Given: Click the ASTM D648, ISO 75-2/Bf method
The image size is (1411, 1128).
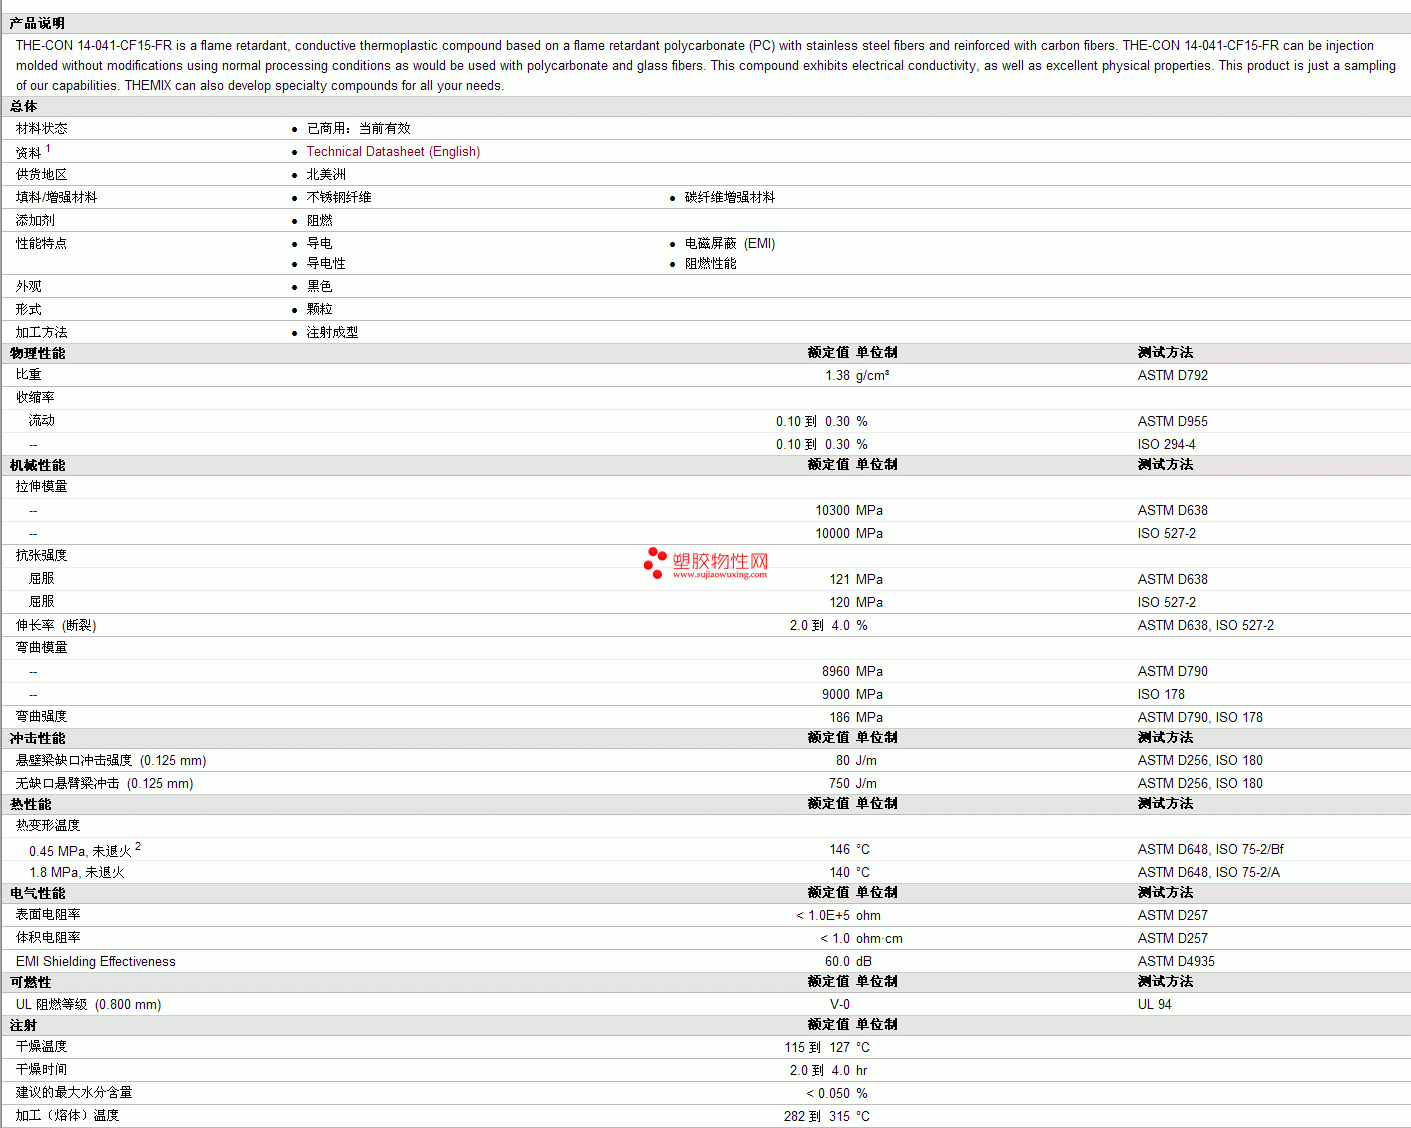Looking at the screenshot, I should (x=1211, y=850).
